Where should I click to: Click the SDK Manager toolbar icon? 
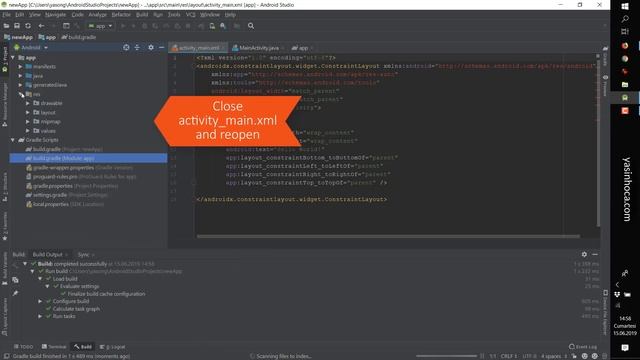(x=223, y=26)
